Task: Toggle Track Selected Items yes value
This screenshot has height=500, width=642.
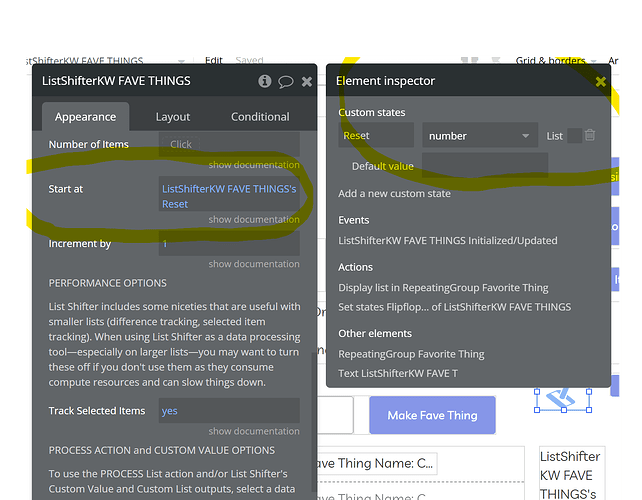Action: point(229,410)
